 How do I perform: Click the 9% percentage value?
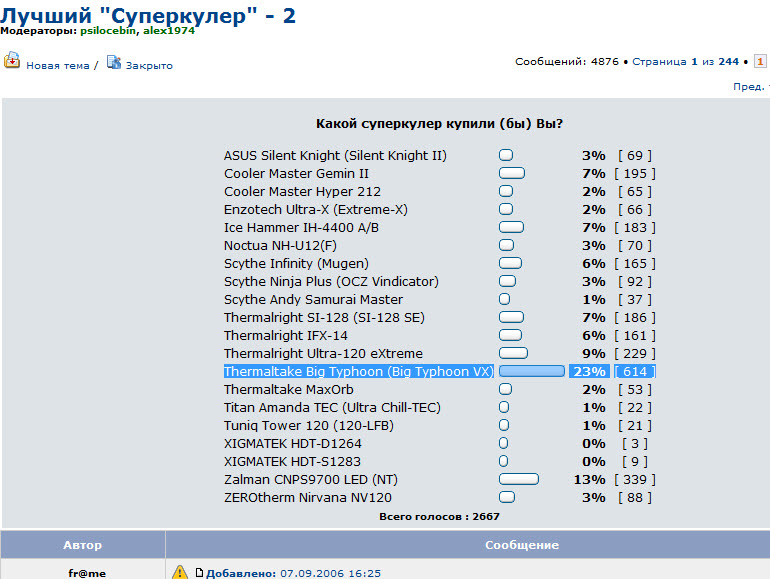pos(594,354)
